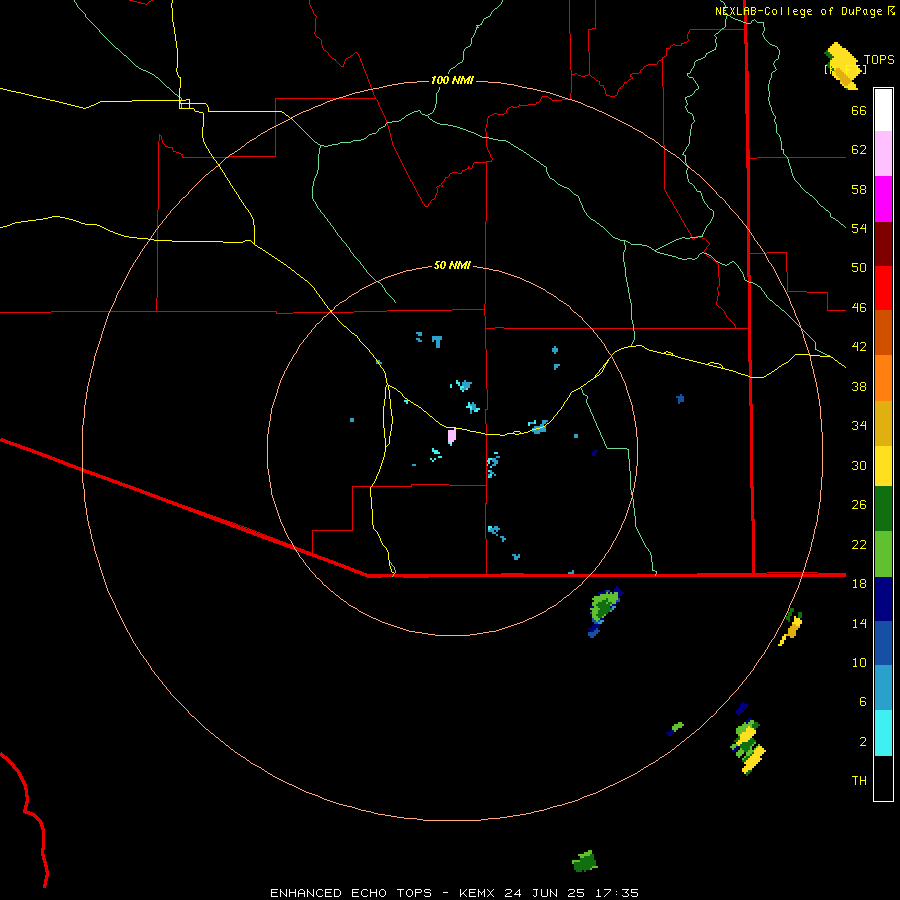The image size is (900, 900).
Task: Click the 'KEMX' station identifier
Action: coord(478,893)
